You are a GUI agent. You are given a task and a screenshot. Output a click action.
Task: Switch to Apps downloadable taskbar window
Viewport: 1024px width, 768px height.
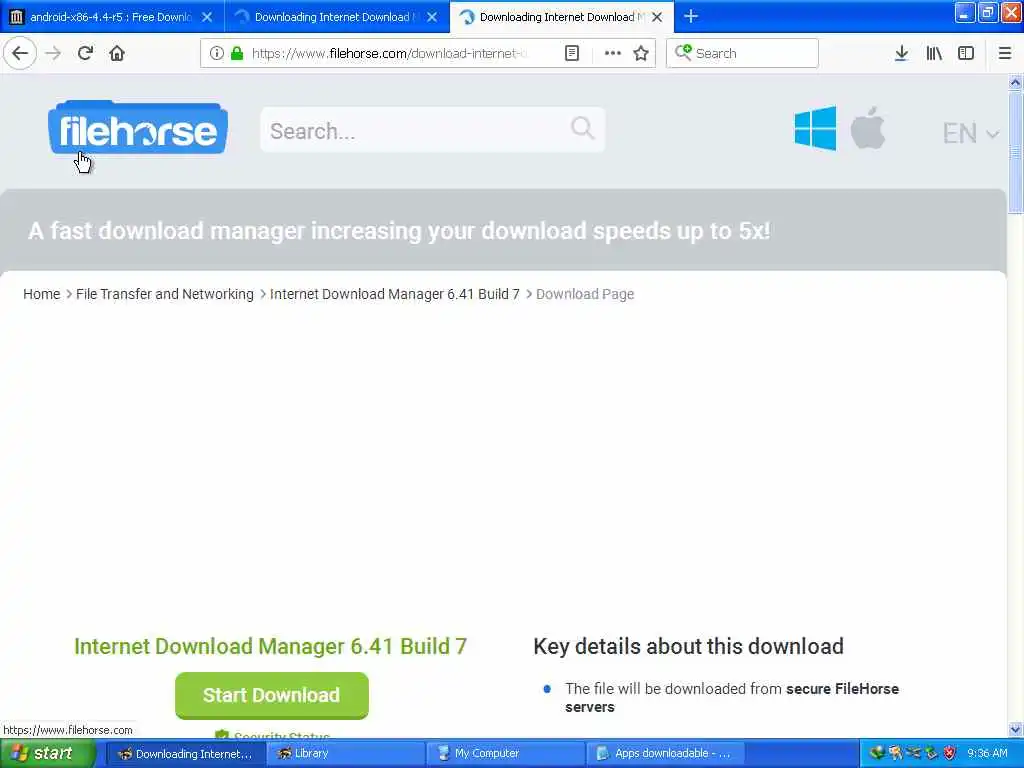[x=665, y=754]
